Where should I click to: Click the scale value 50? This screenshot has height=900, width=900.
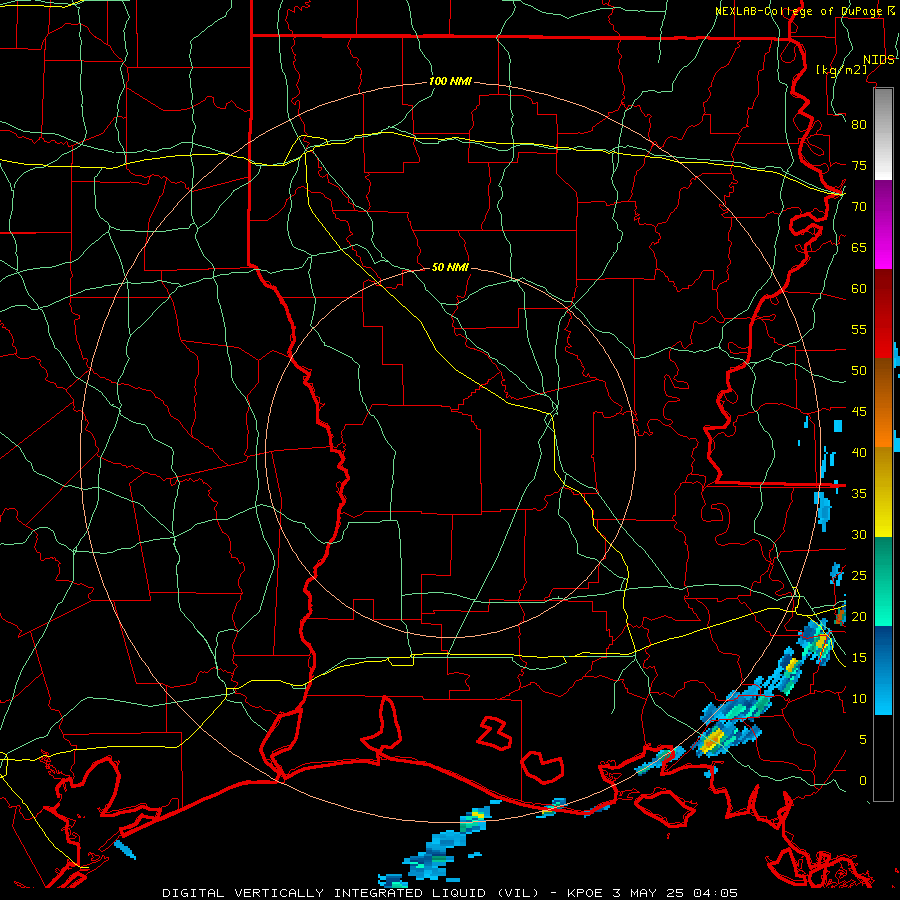tap(859, 371)
